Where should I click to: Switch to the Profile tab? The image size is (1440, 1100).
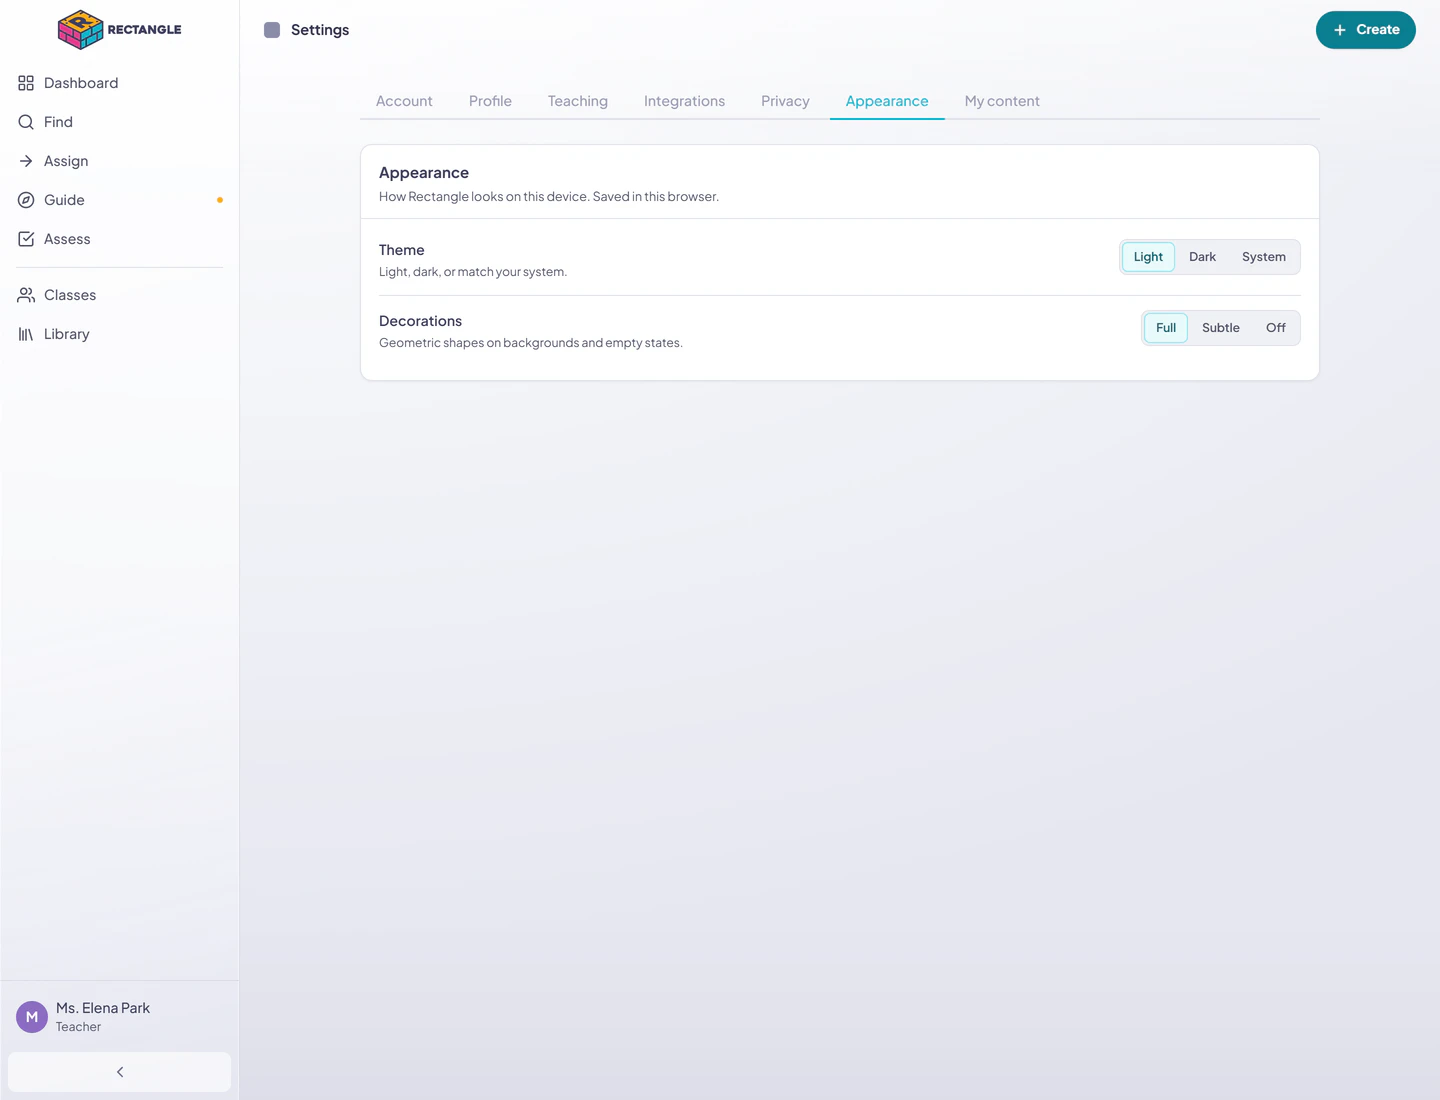coord(490,101)
